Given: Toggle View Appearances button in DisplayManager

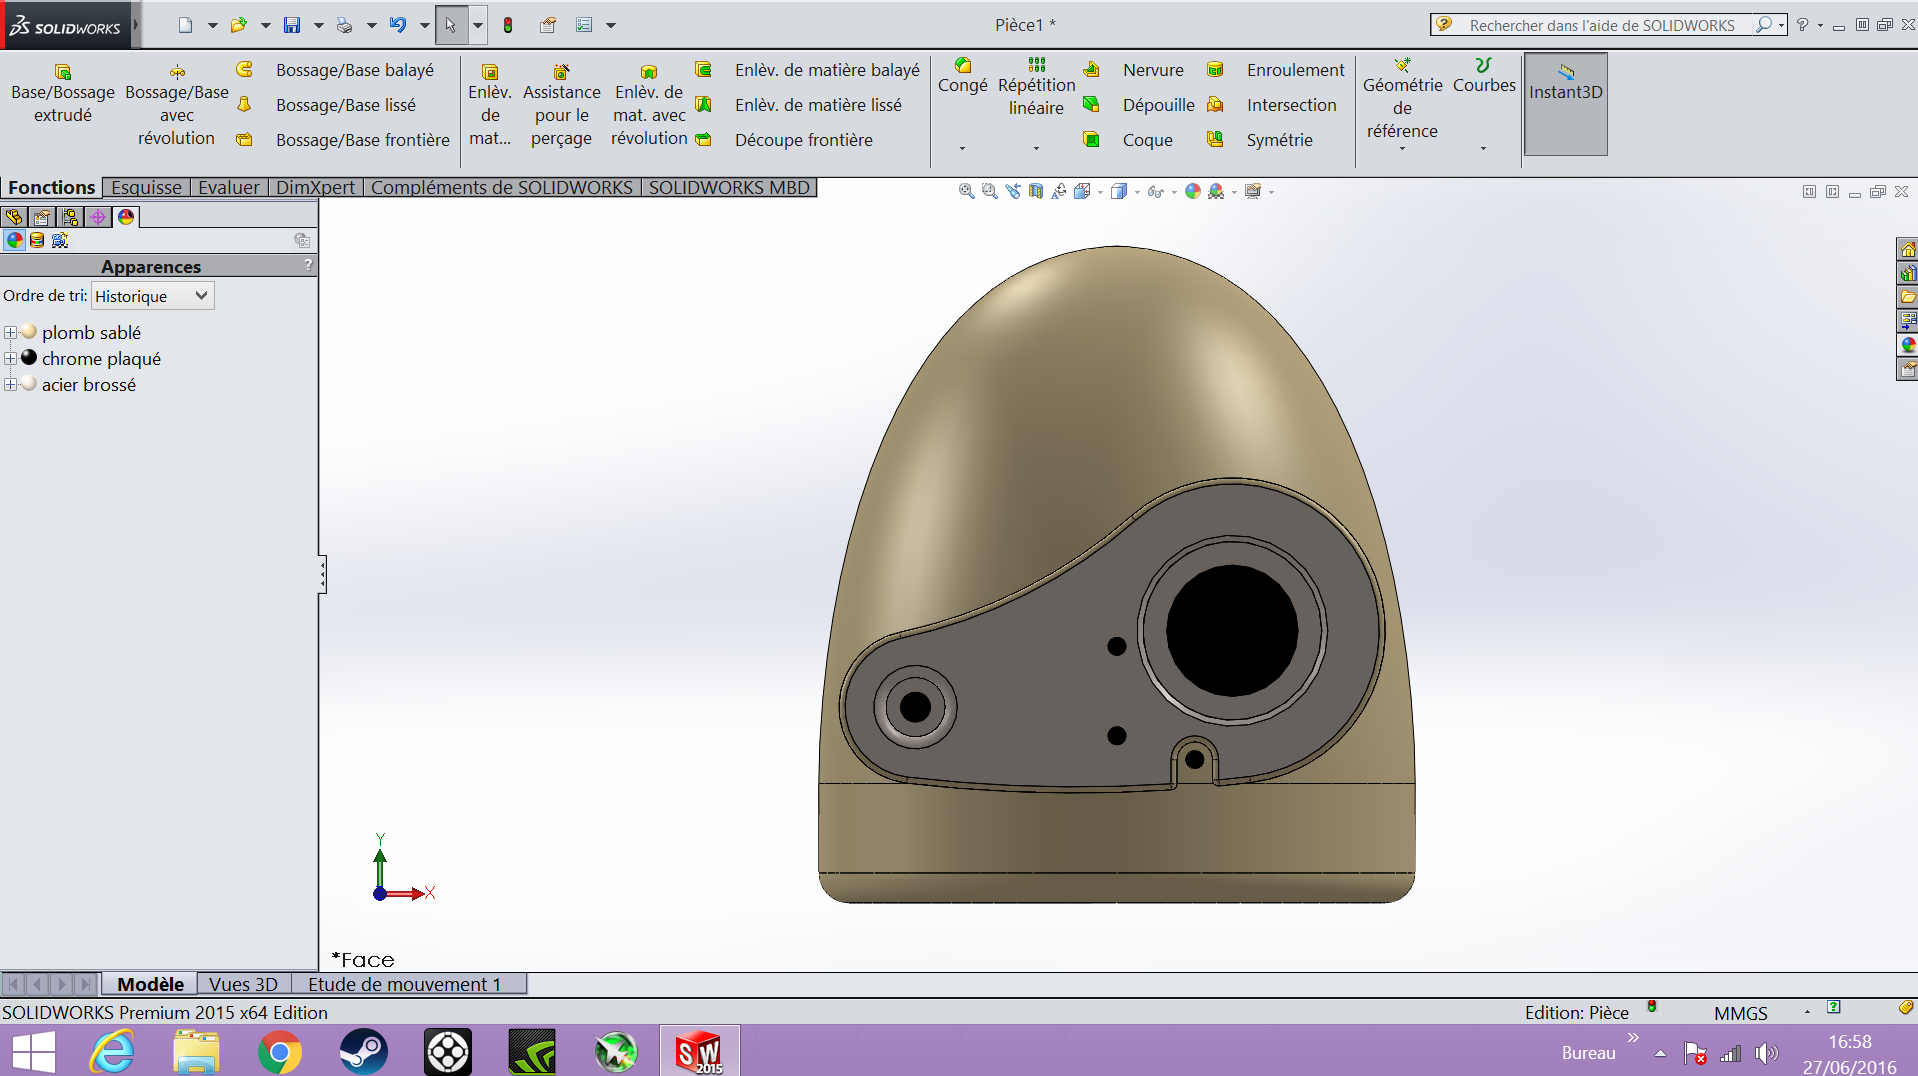Looking at the screenshot, I should click(x=14, y=240).
